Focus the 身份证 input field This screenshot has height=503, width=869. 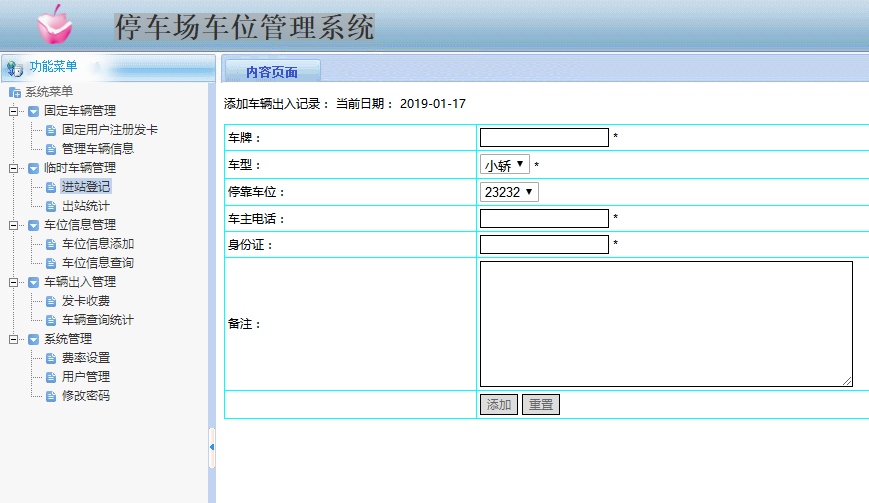pyautogui.click(x=544, y=244)
